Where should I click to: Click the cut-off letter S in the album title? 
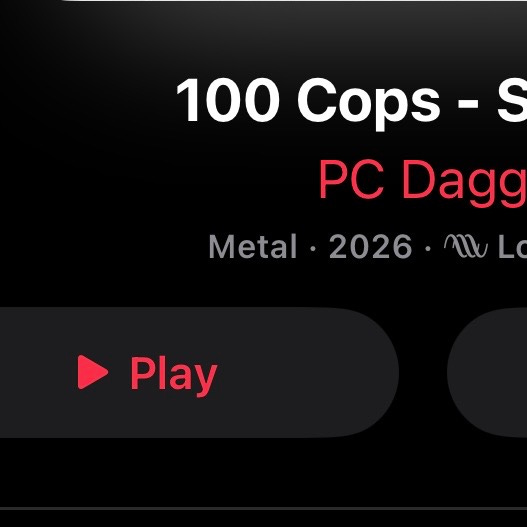pos(512,100)
